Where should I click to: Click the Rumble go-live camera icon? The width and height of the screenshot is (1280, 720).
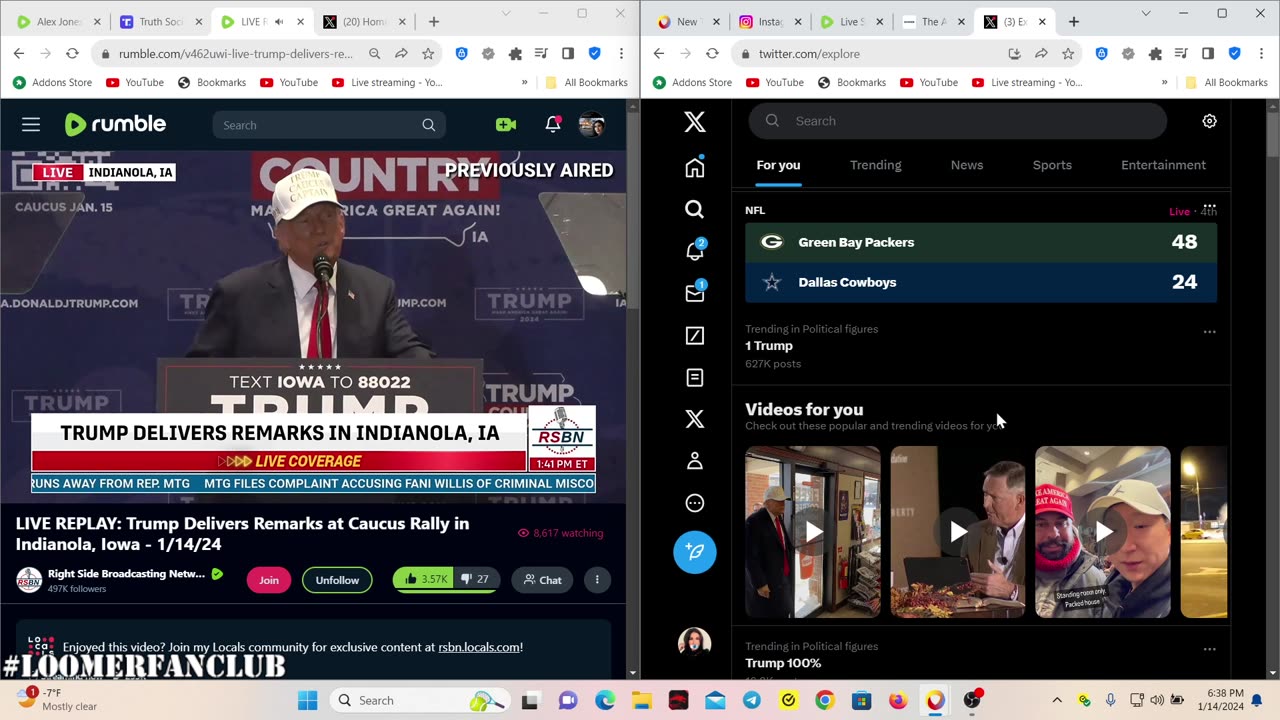(506, 125)
